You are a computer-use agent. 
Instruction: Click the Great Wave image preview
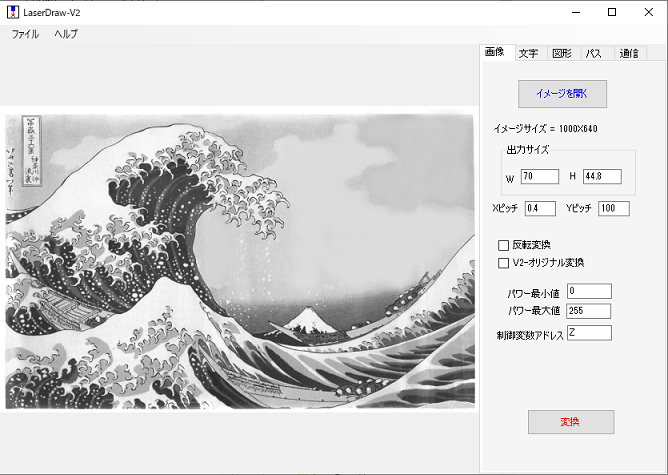[240, 260]
